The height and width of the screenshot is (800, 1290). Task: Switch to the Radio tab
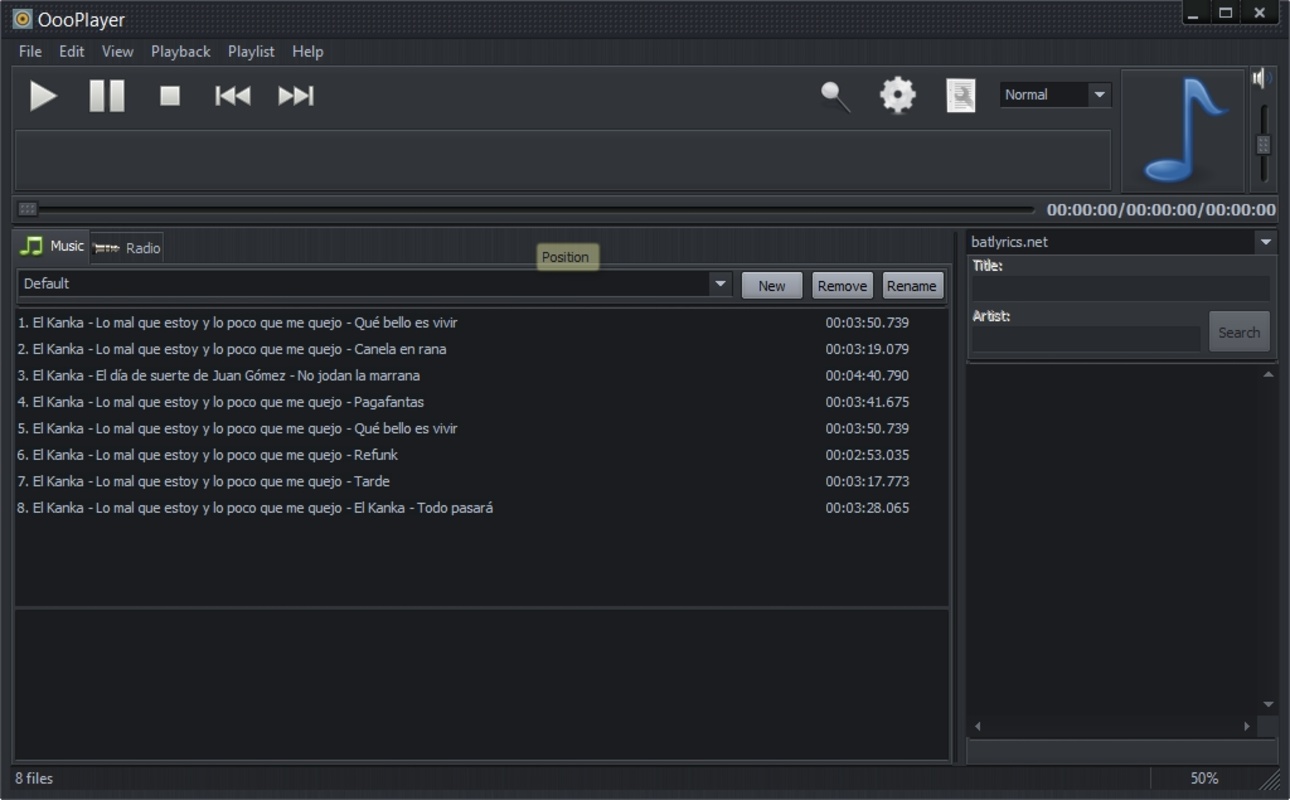coord(128,248)
